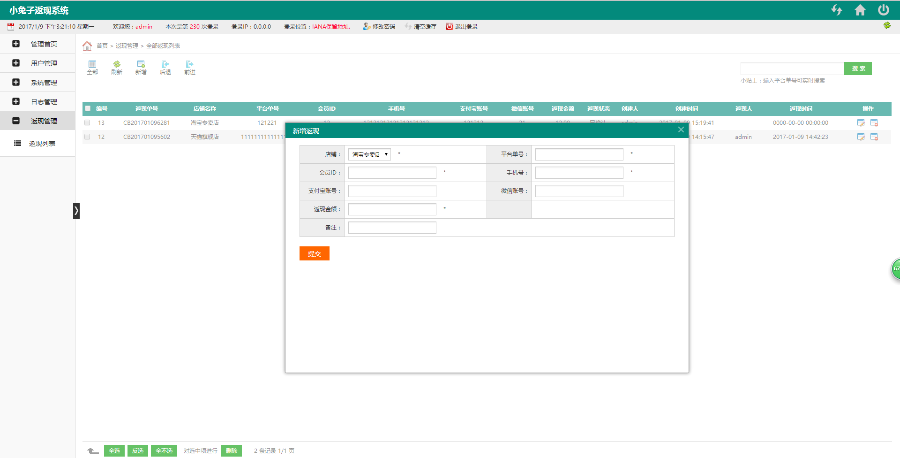Tick the checkbox for row 13
900x458 pixels.
coord(87,123)
